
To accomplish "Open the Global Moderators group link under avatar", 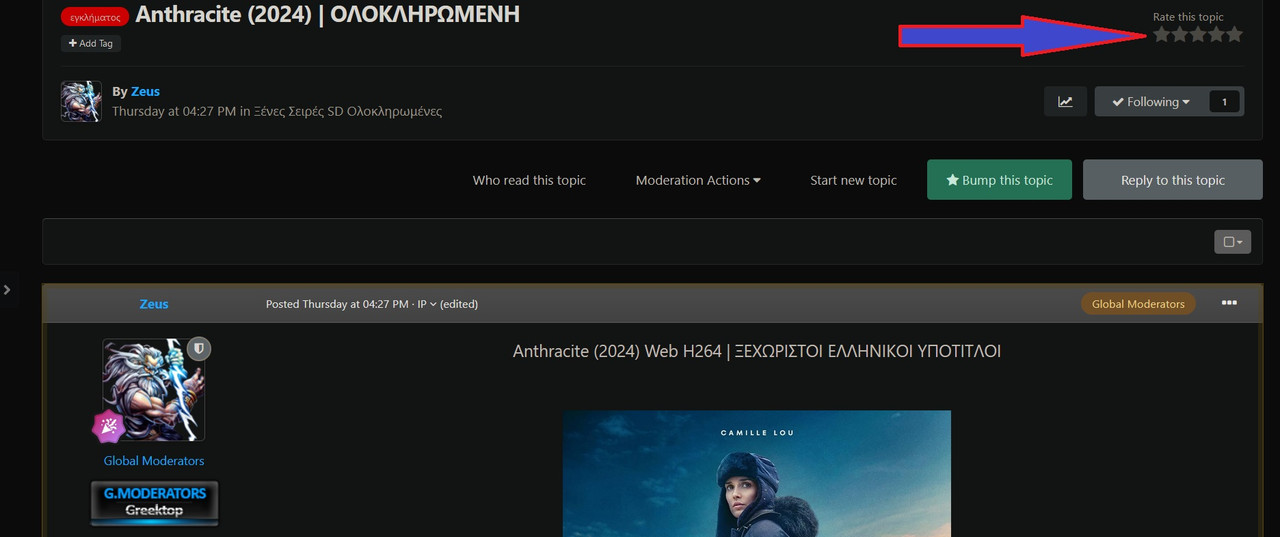I will [154, 461].
